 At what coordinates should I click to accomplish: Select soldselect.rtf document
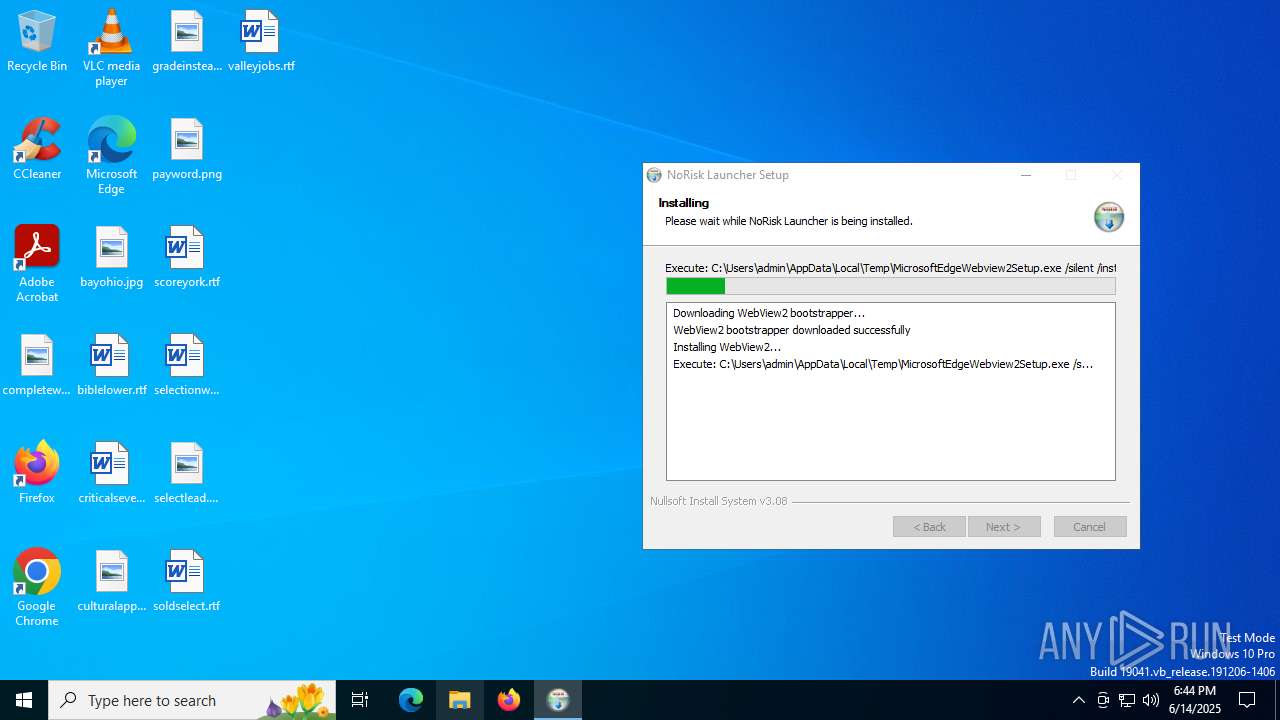pos(187,582)
